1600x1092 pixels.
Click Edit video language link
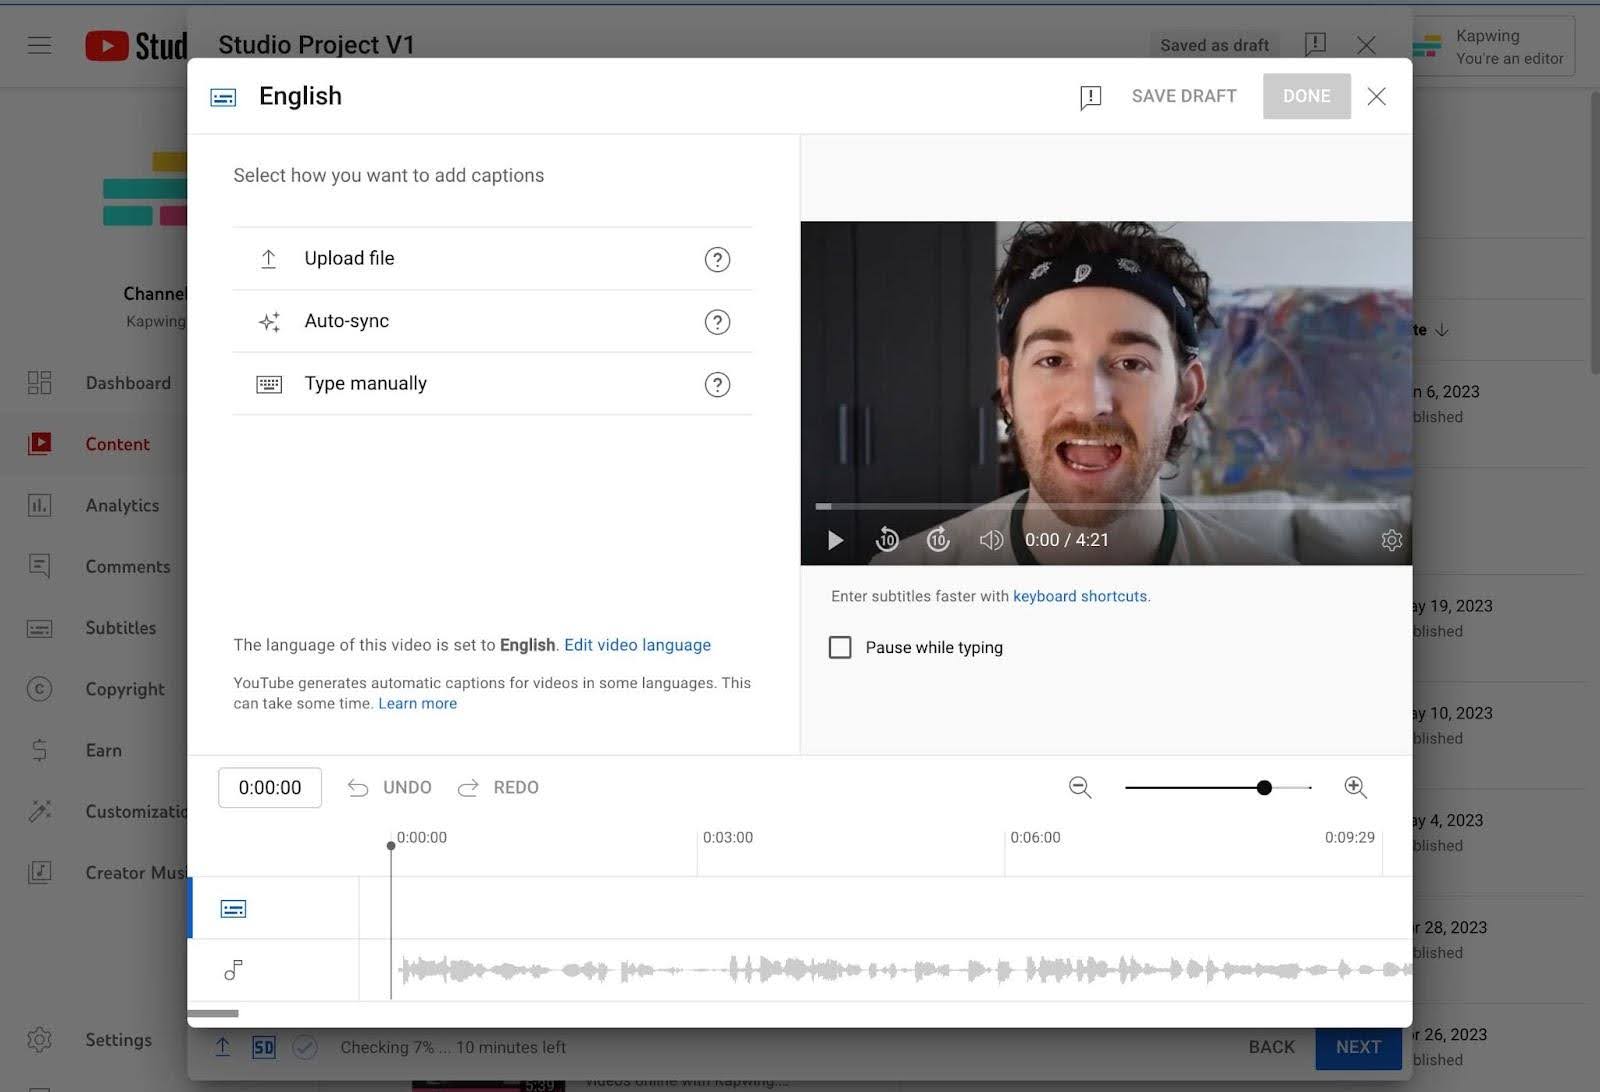(637, 645)
